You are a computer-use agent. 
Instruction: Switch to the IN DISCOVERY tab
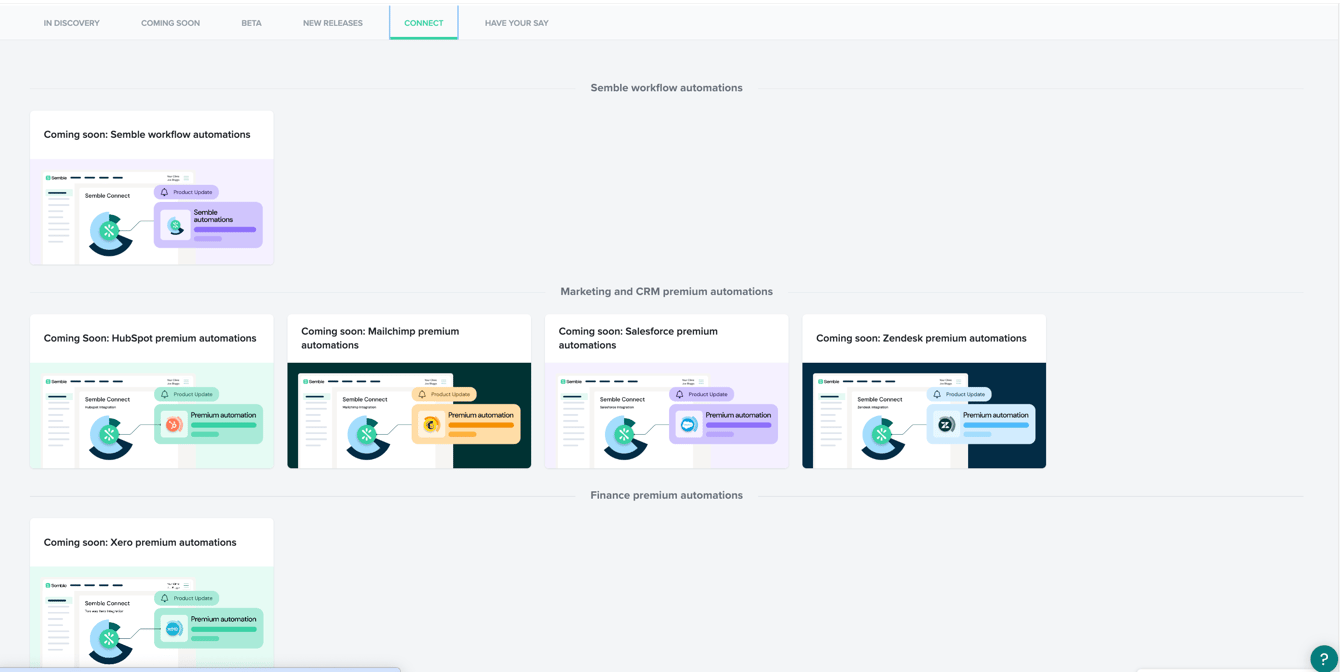[71, 22]
